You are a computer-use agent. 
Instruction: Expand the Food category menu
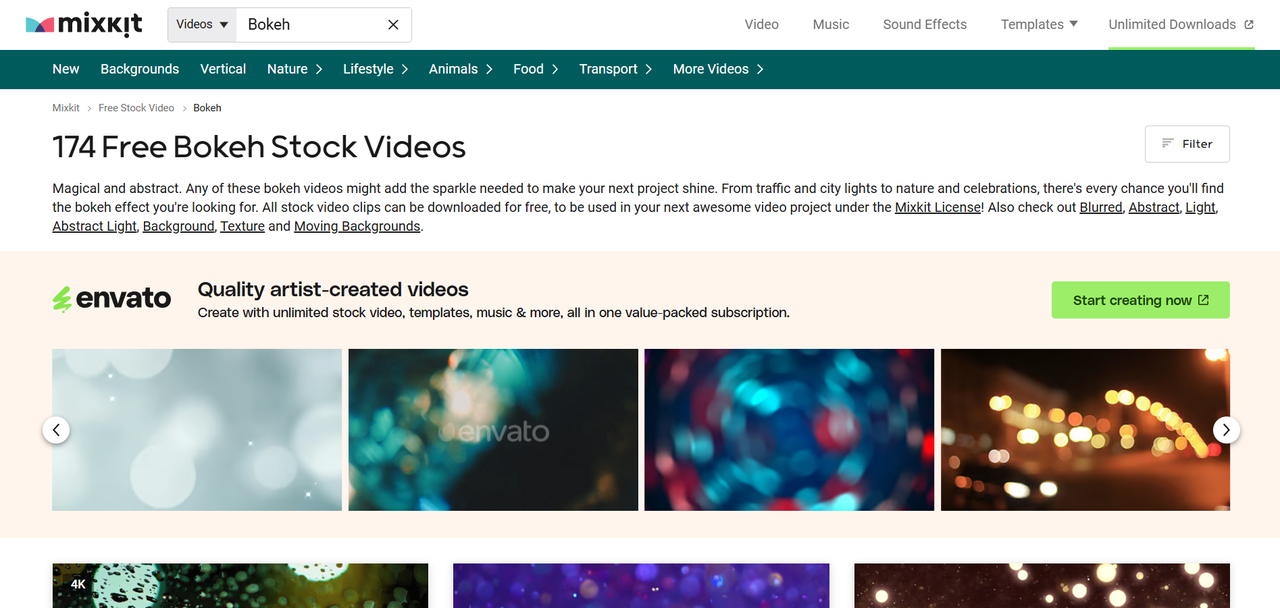(x=536, y=69)
